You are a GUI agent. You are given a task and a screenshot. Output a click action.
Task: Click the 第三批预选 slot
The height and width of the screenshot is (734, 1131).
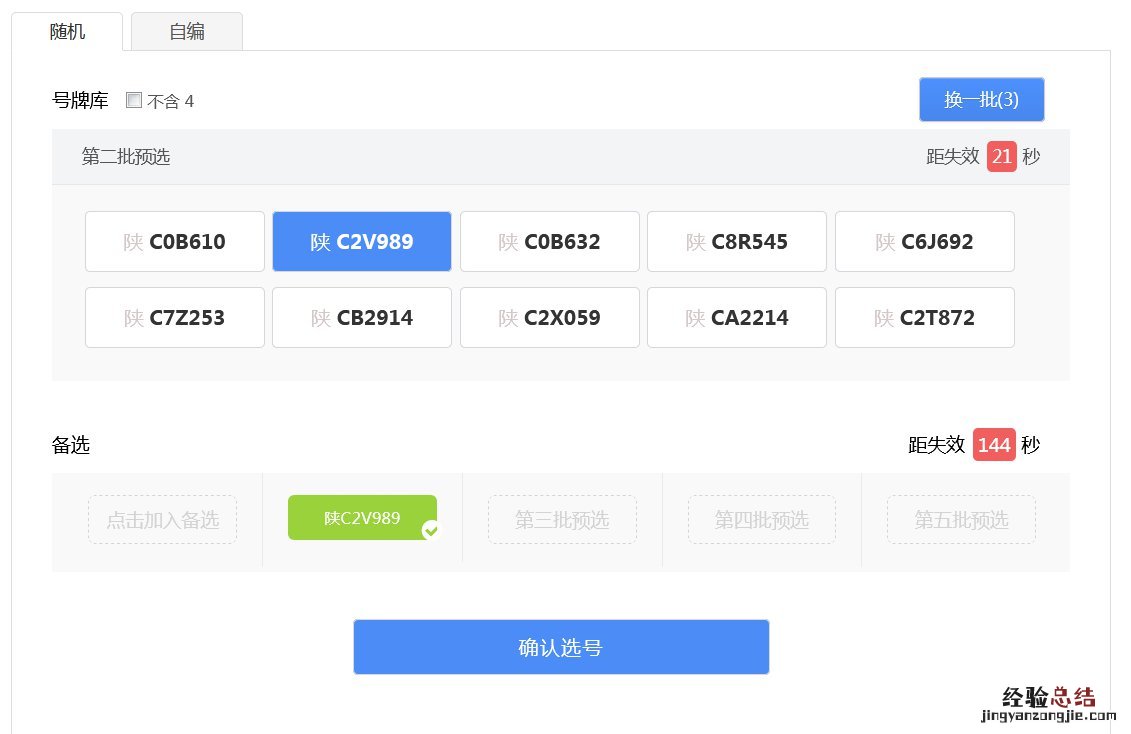tap(562, 520)
